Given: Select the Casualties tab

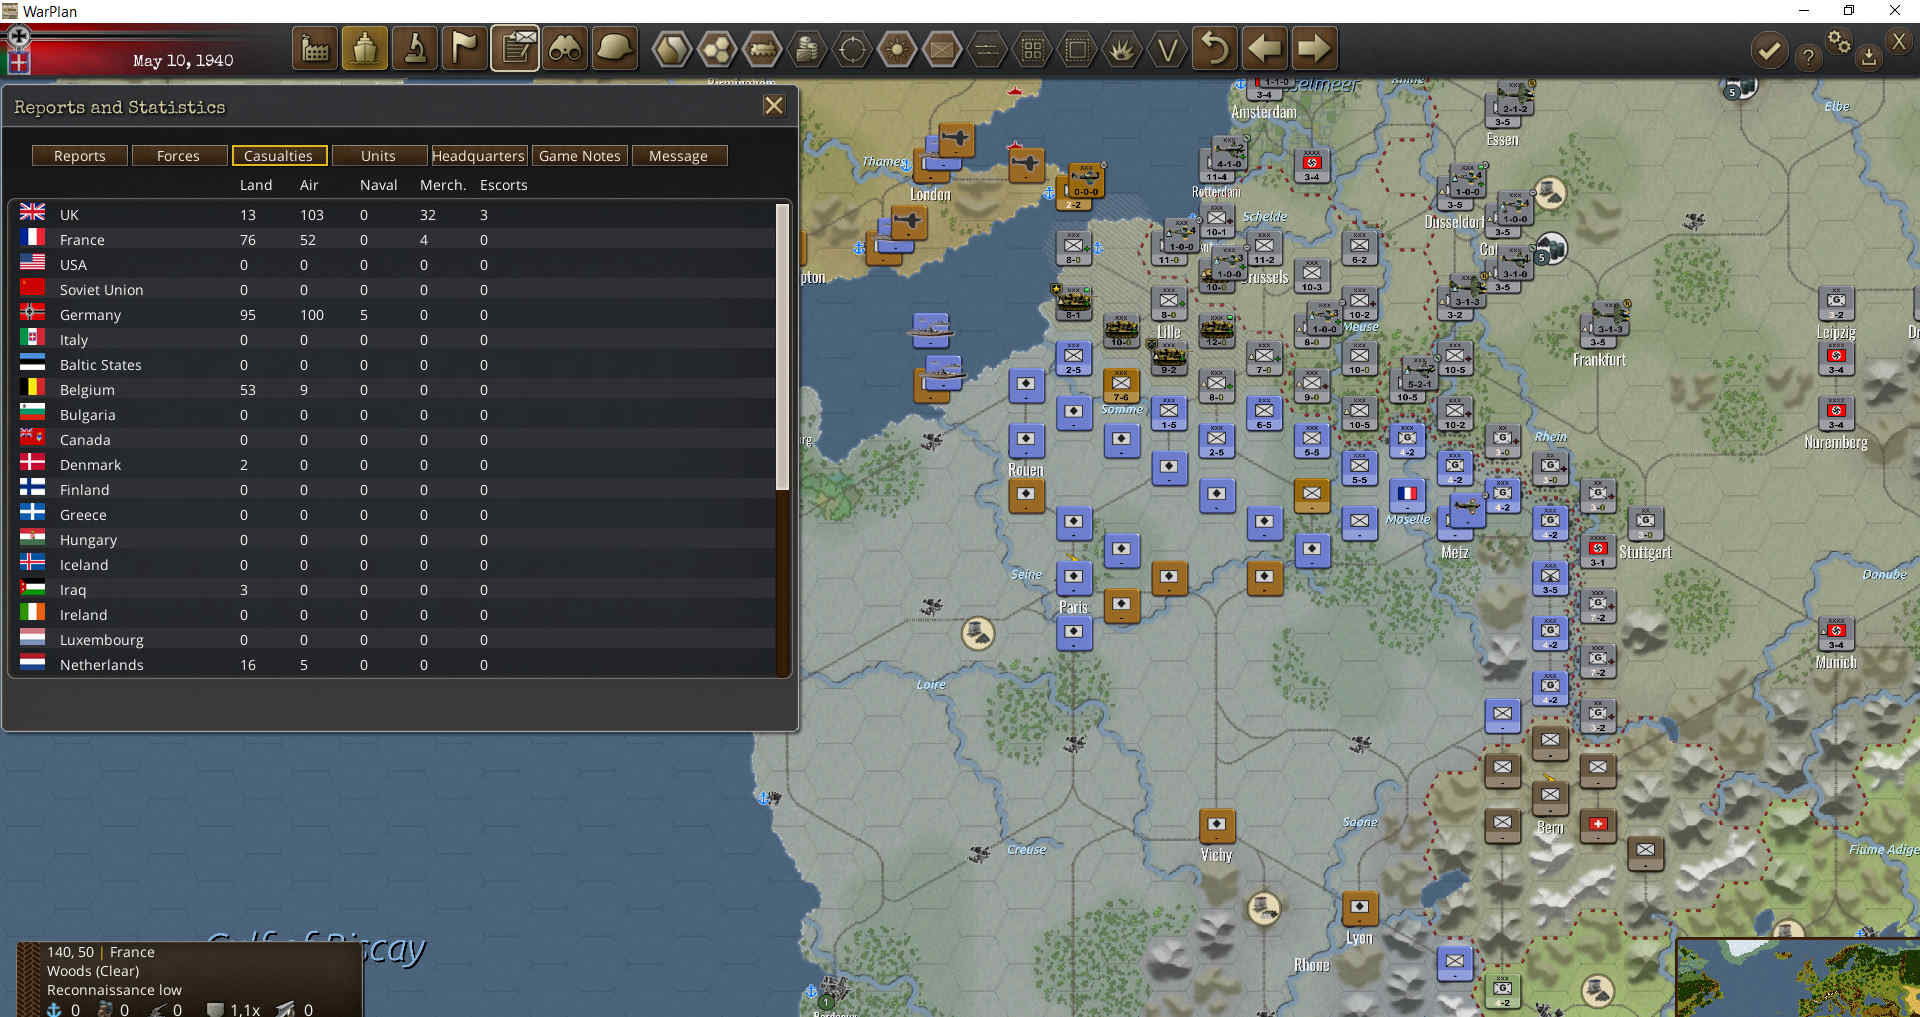Looking at the screenshot, I should point(278,156).
